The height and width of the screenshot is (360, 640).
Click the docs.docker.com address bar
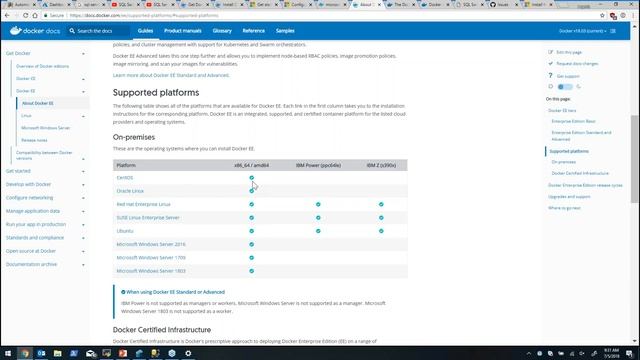(x=318, y=16)
